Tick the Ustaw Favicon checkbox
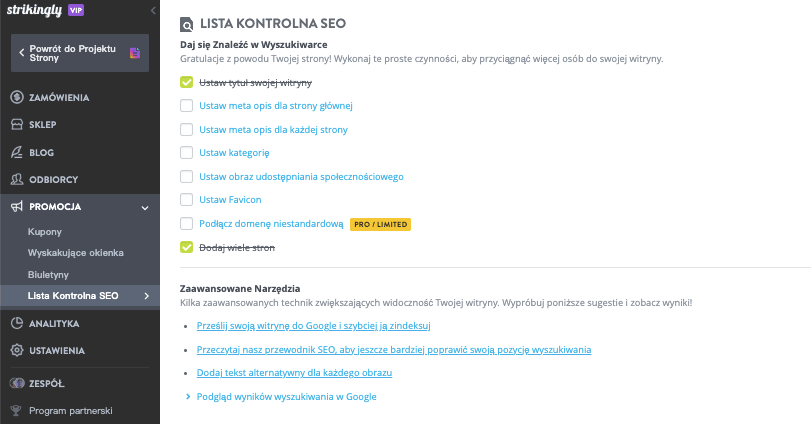Viewport: 811px width, 424px height. (x=186, y=200)
